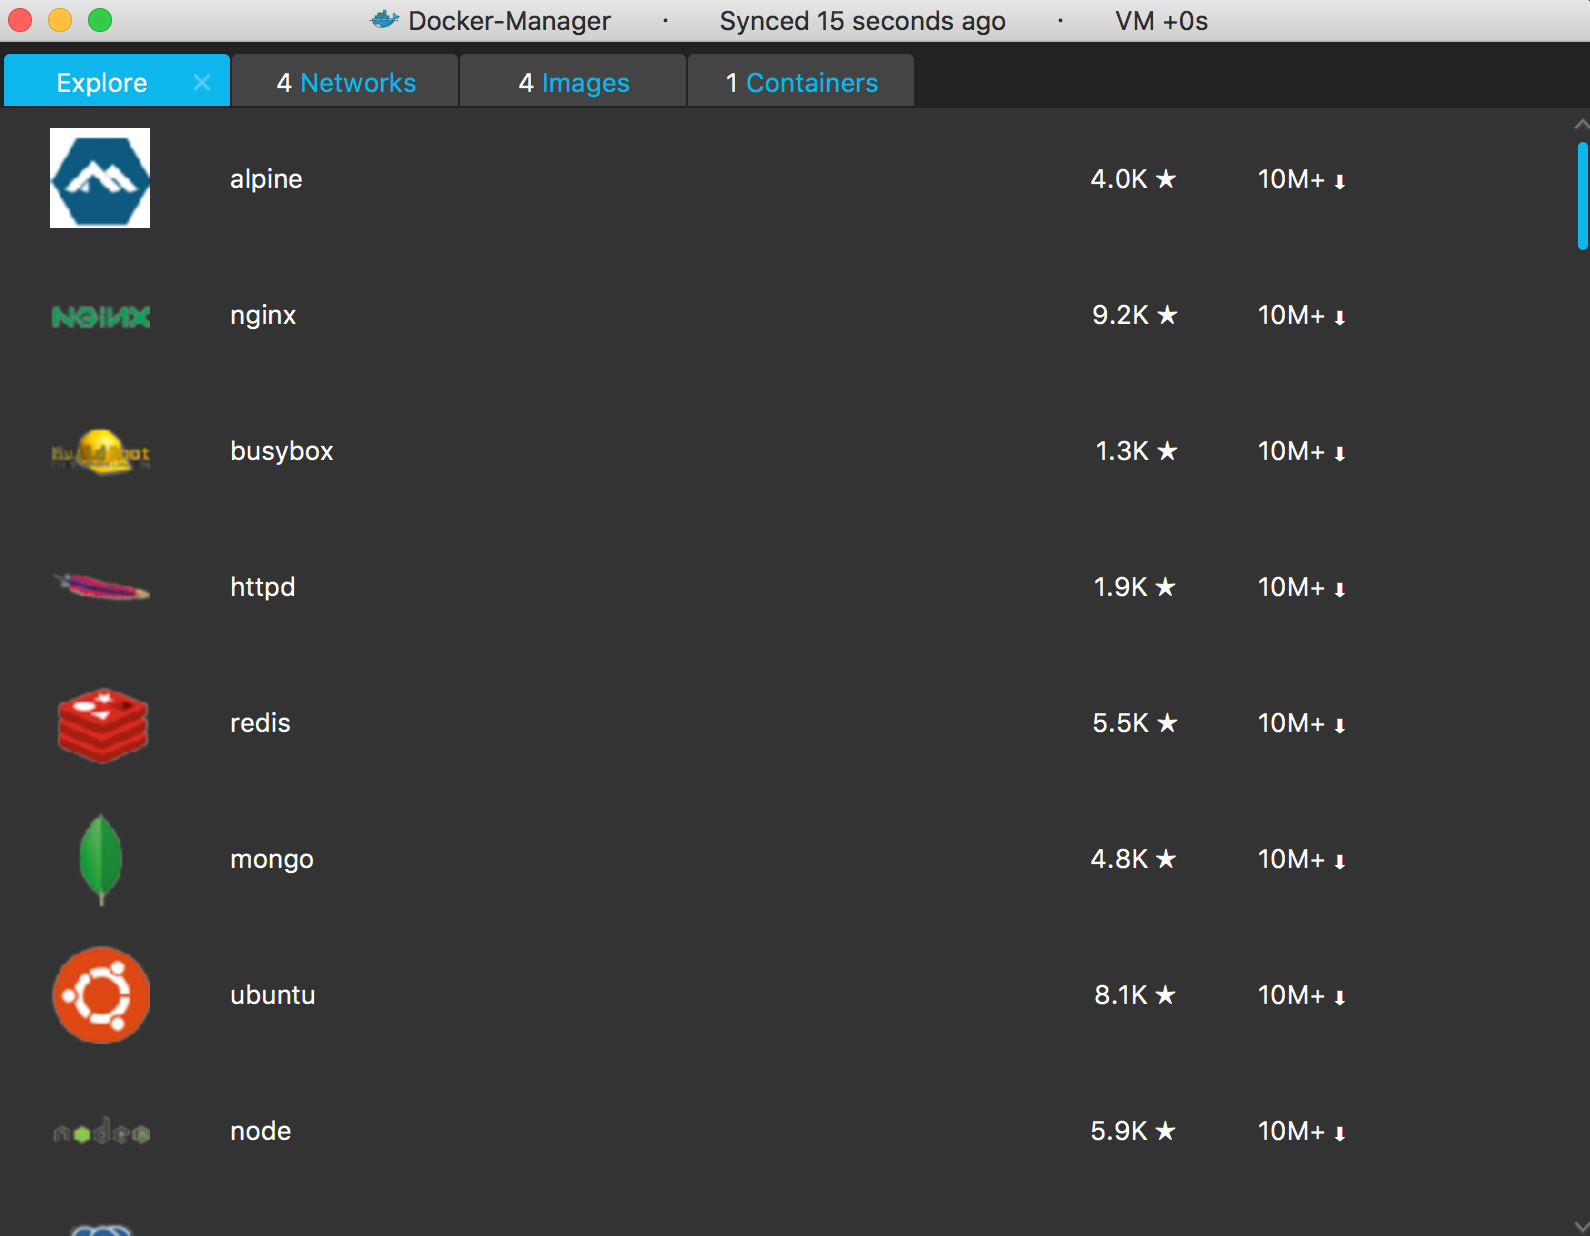The height and width of the screenshot is (1236, 1590).
Task: Switch to the Explore tab
Action: tap(117, 81)
